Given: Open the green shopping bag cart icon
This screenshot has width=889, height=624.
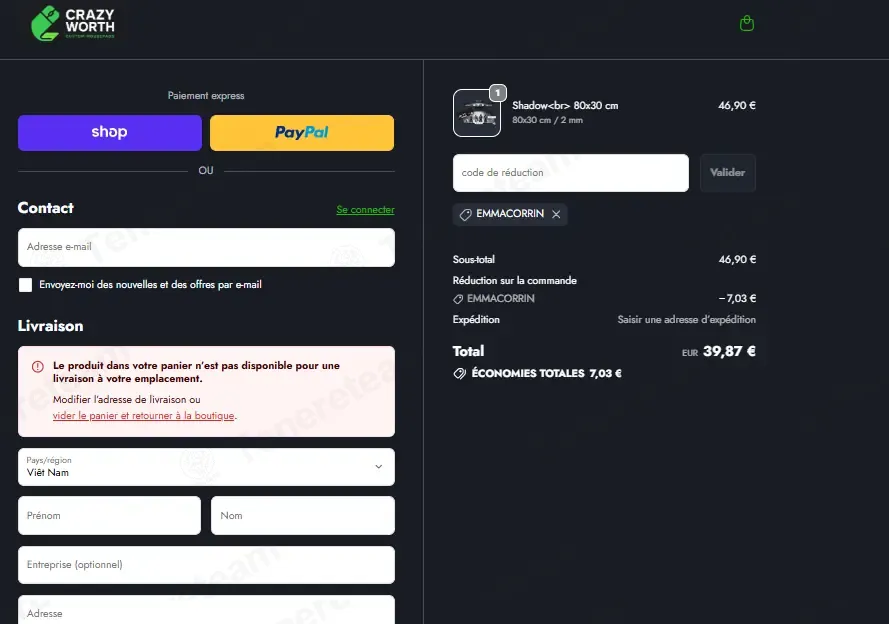Looking at the screenshot, I should click(x=747, y=23).
